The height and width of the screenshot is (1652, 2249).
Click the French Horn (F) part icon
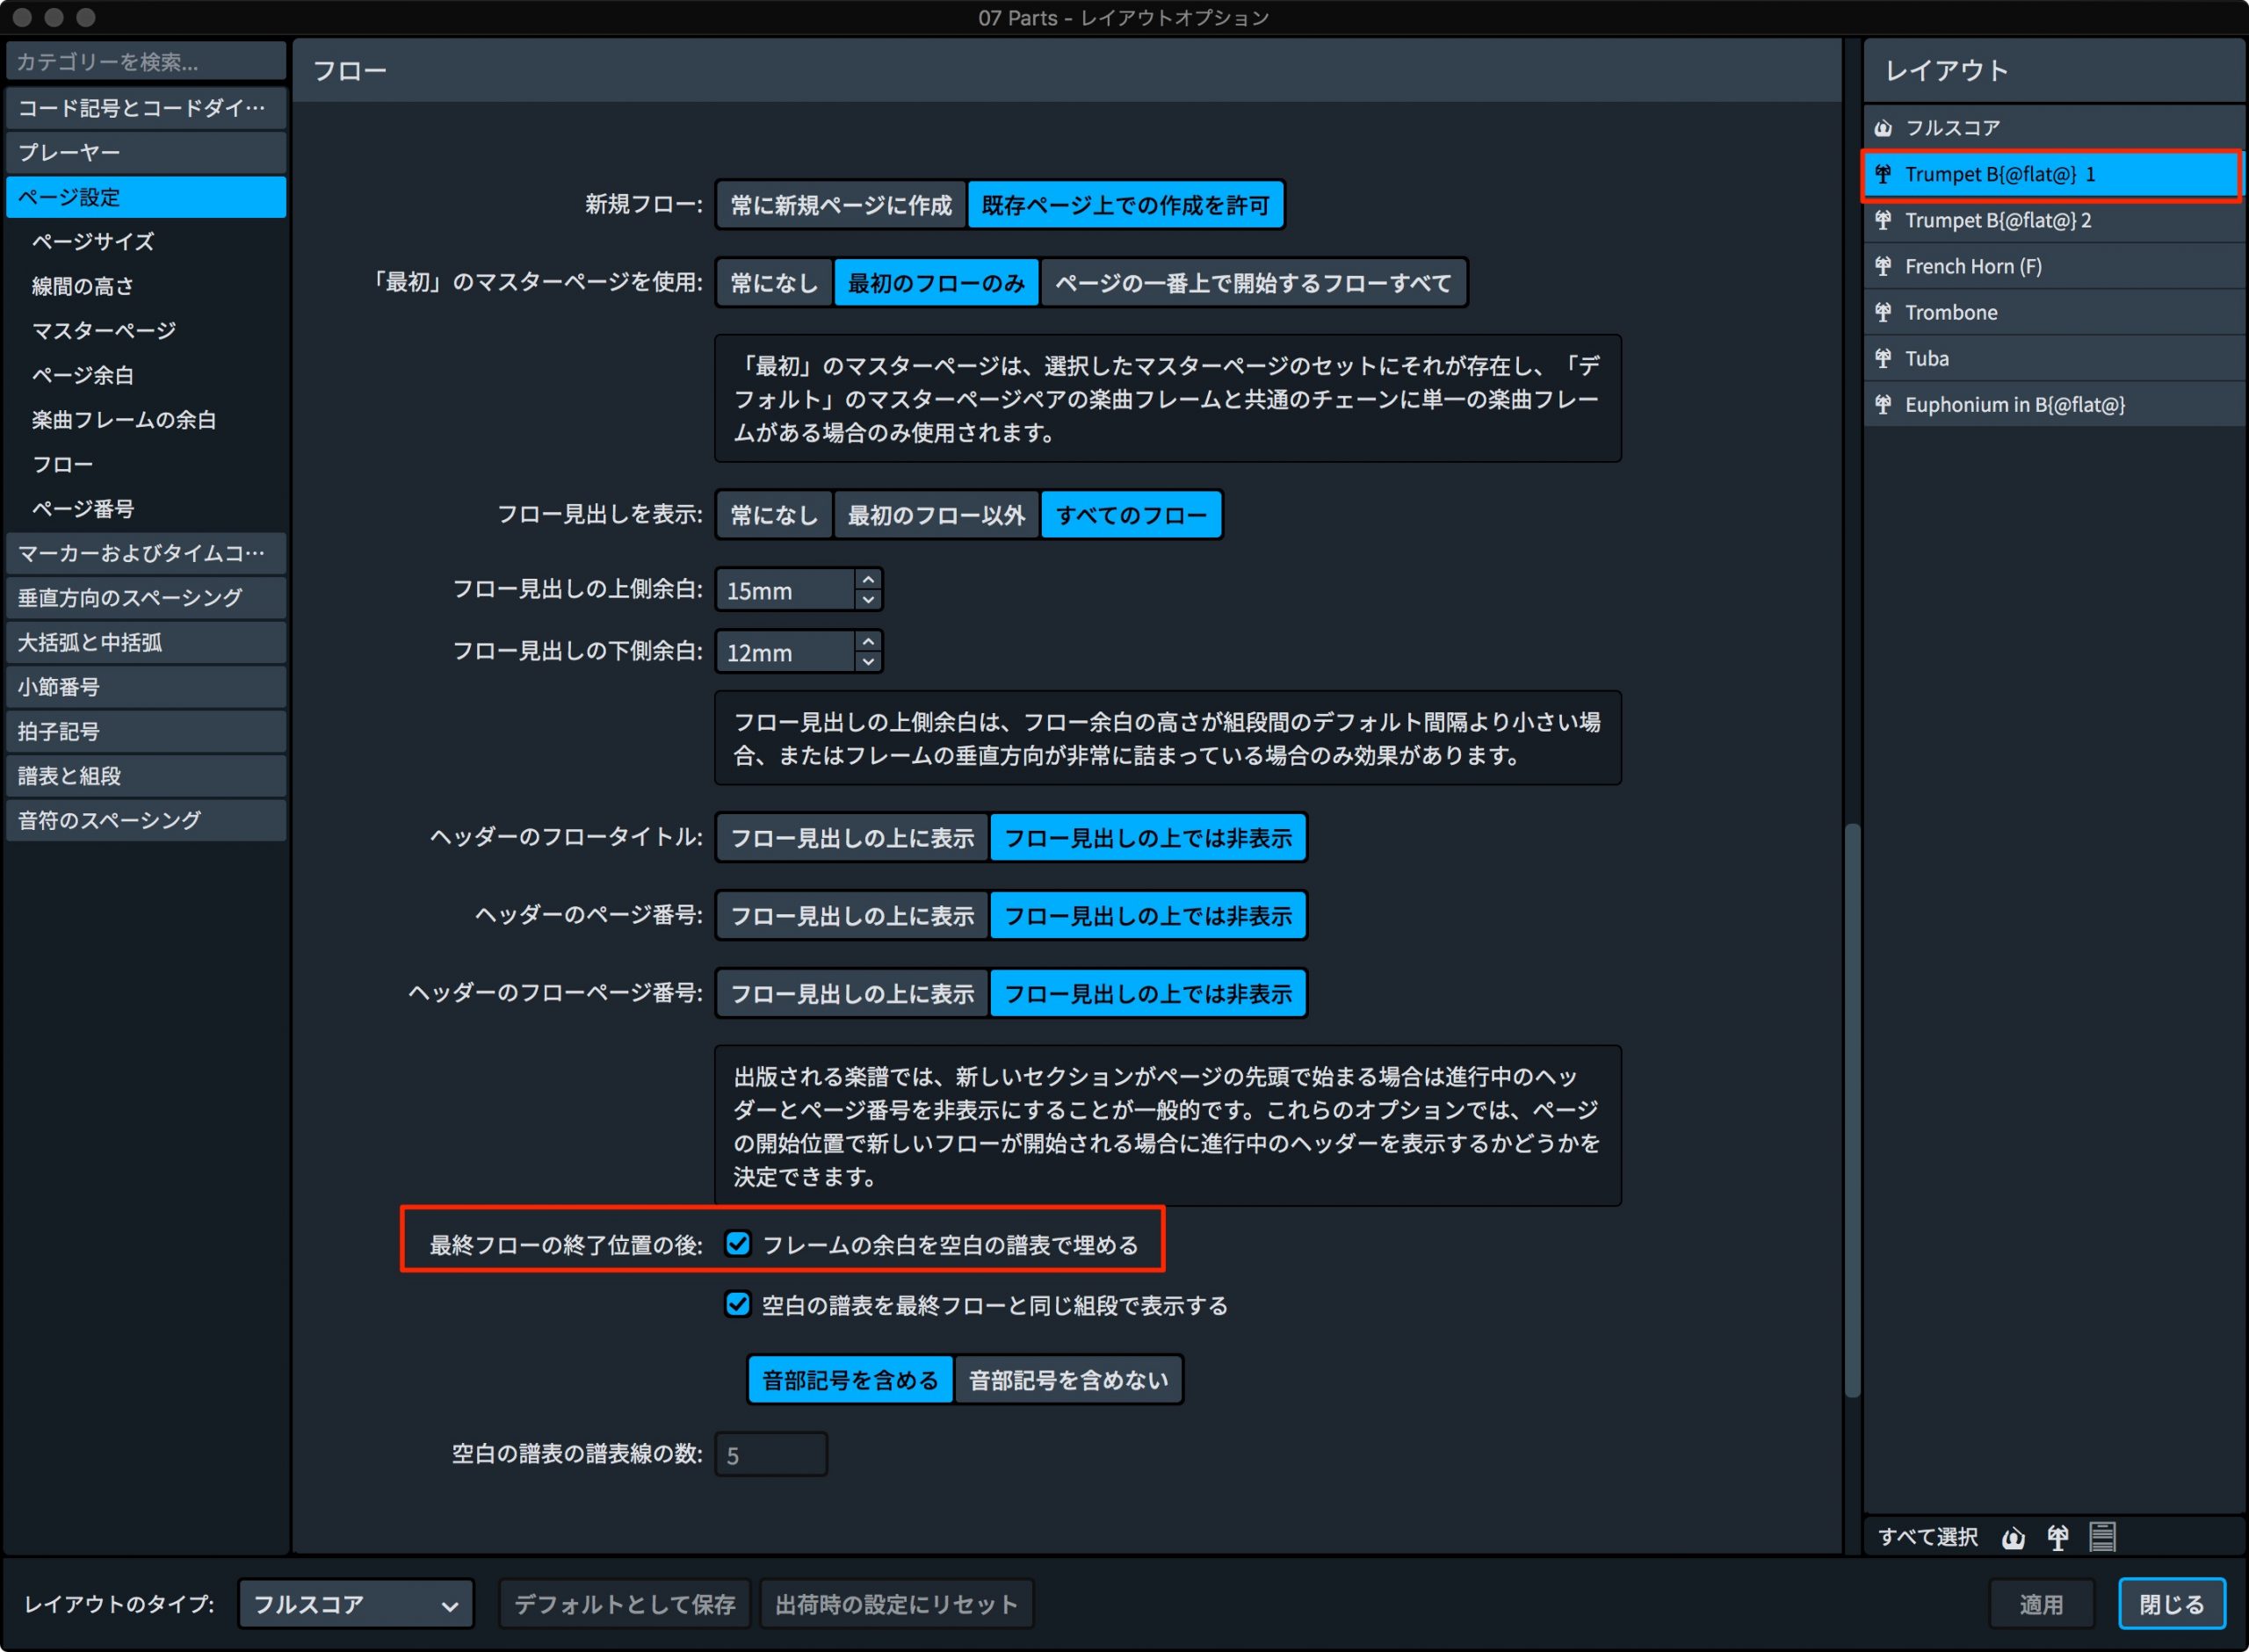pyautogui.click(x=1883, y=266)
